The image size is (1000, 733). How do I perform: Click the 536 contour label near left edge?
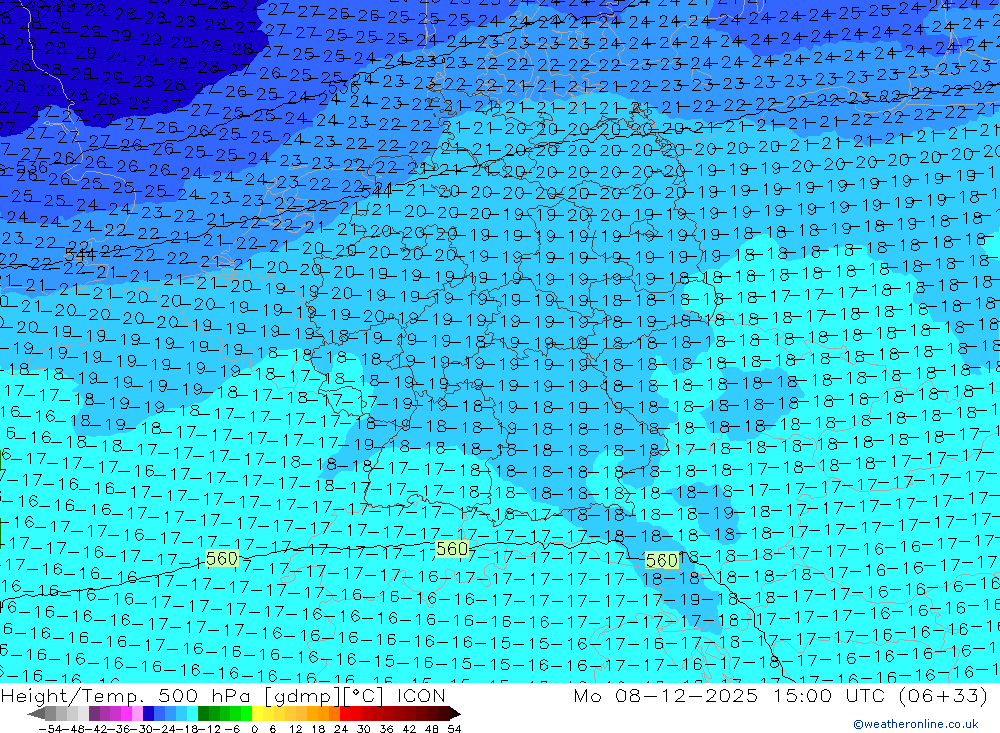tap(32, 168)
